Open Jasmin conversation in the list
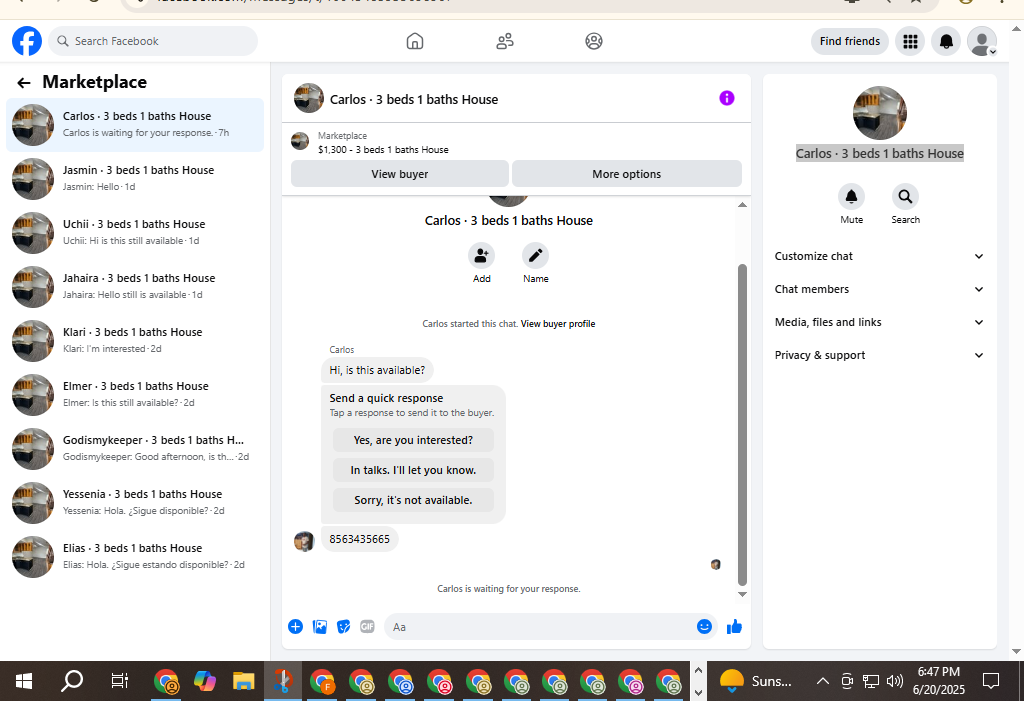Screen dimensions: 1024x701 [135, 178]
